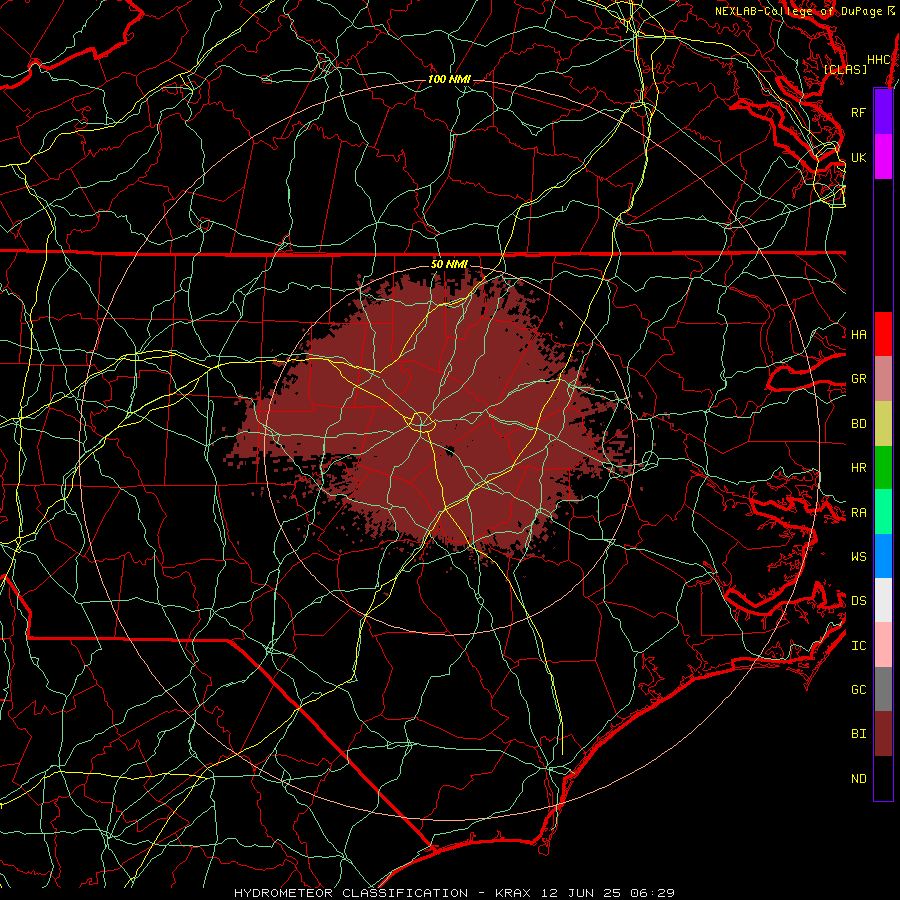900x900 pixels.
Task: Click the GC legend label
Action: [x=859, y=689]
